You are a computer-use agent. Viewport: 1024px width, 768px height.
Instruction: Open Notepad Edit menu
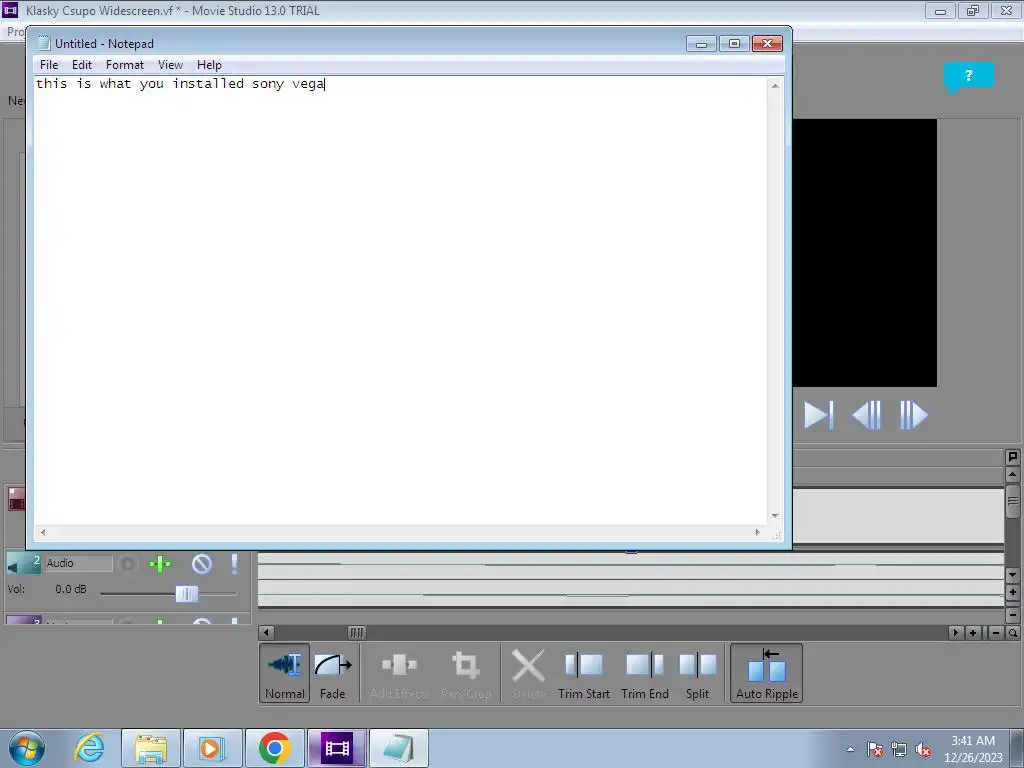(x=82, y=65)
